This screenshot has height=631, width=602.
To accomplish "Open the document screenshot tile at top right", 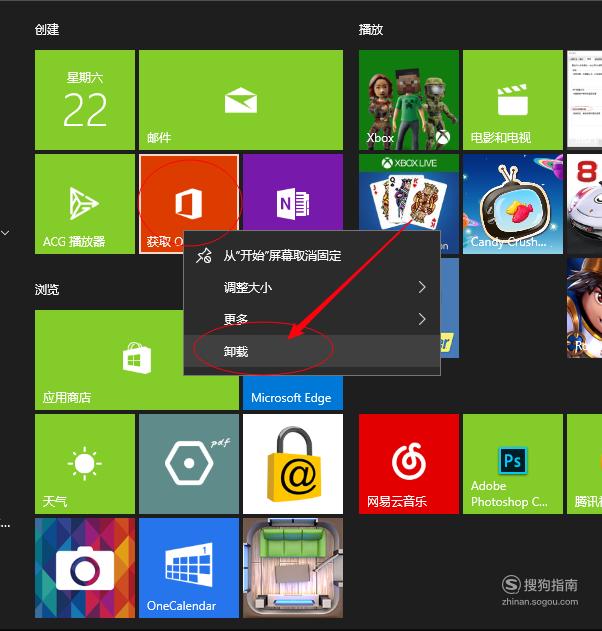I will point(584,99).
